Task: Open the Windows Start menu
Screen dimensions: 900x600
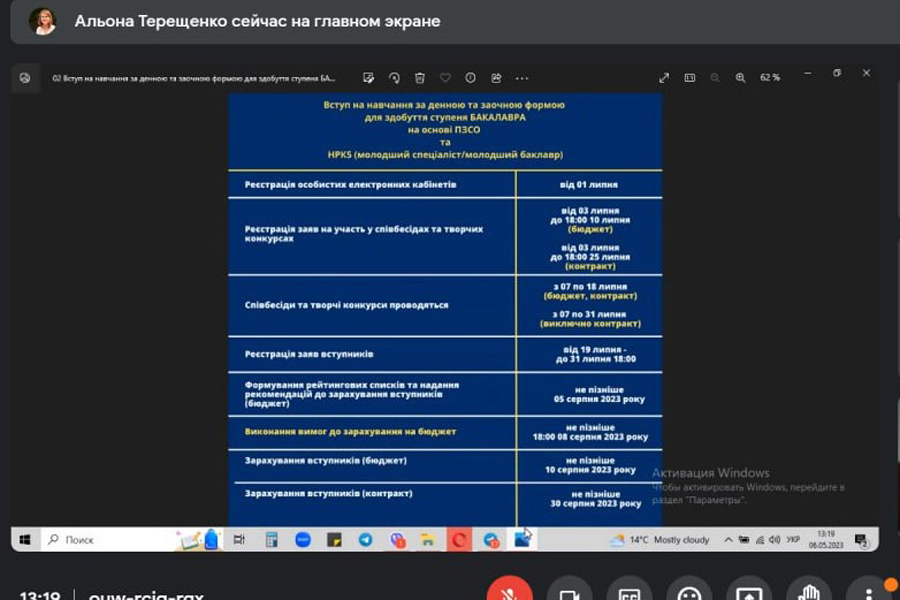Action: click(x=25, y=540)
